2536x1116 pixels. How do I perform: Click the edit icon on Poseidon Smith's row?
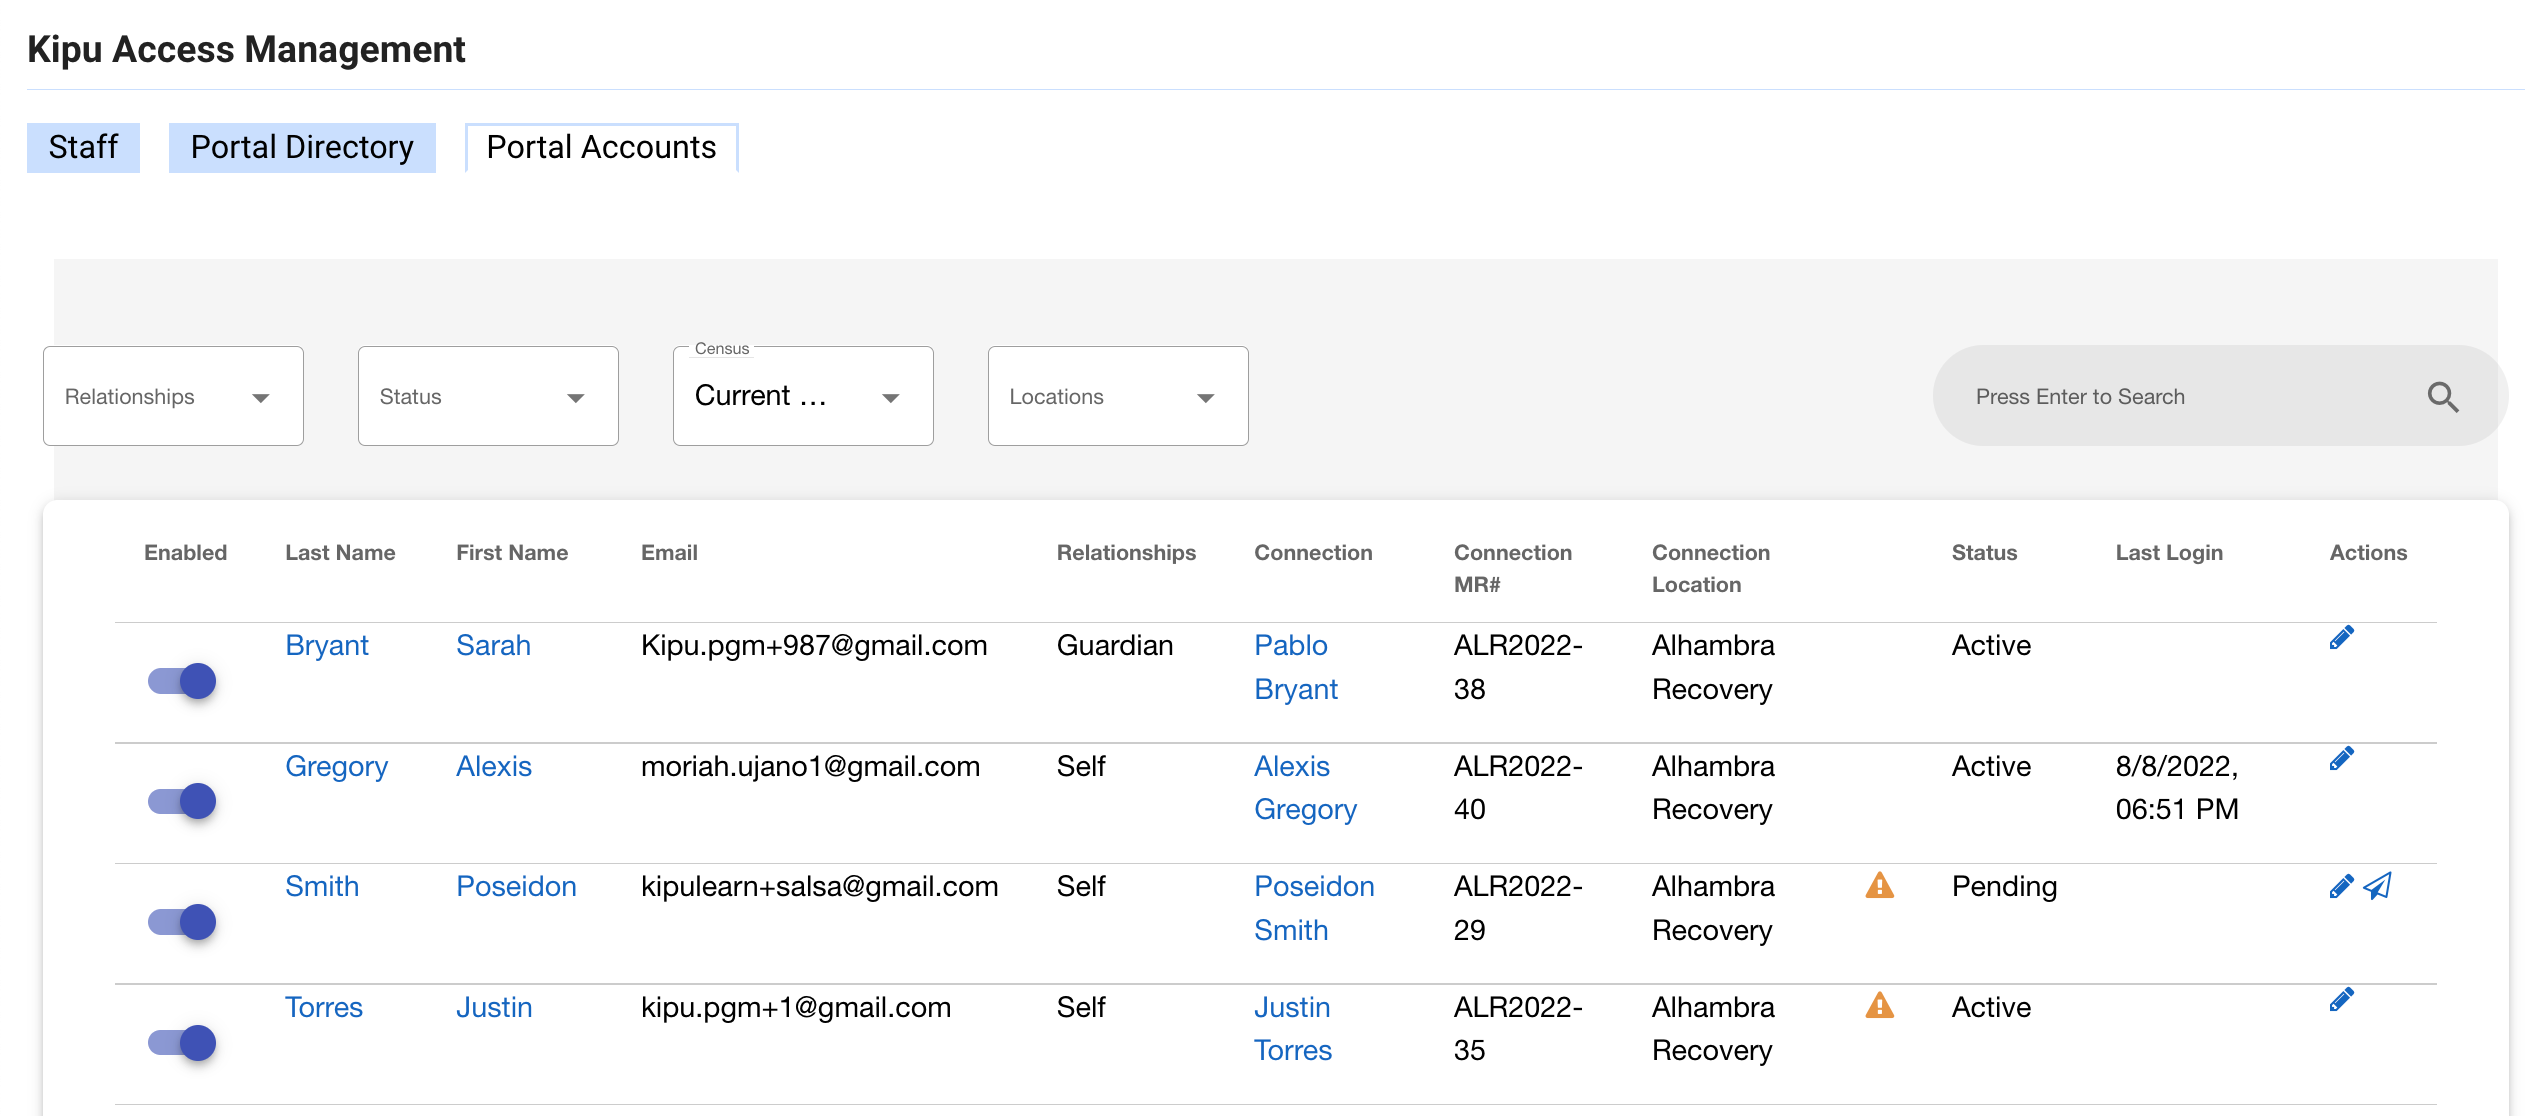tap(2339, 886)
